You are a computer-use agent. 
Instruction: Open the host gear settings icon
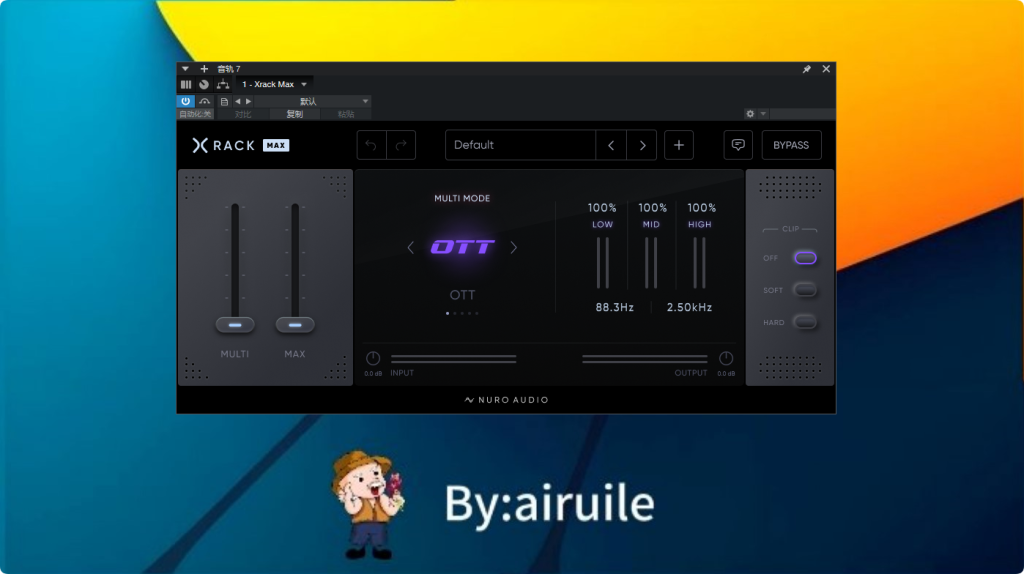pos(750,114)
